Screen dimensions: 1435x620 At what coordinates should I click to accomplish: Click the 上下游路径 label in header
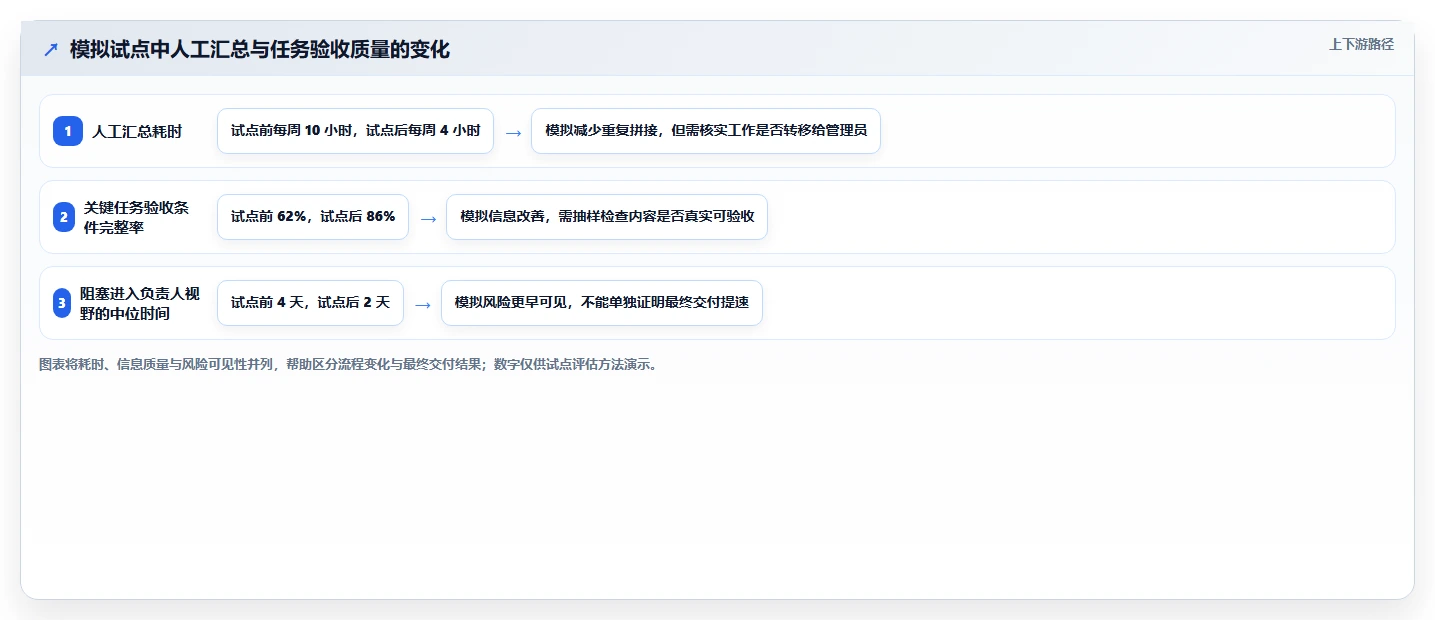click(1361, 44)
